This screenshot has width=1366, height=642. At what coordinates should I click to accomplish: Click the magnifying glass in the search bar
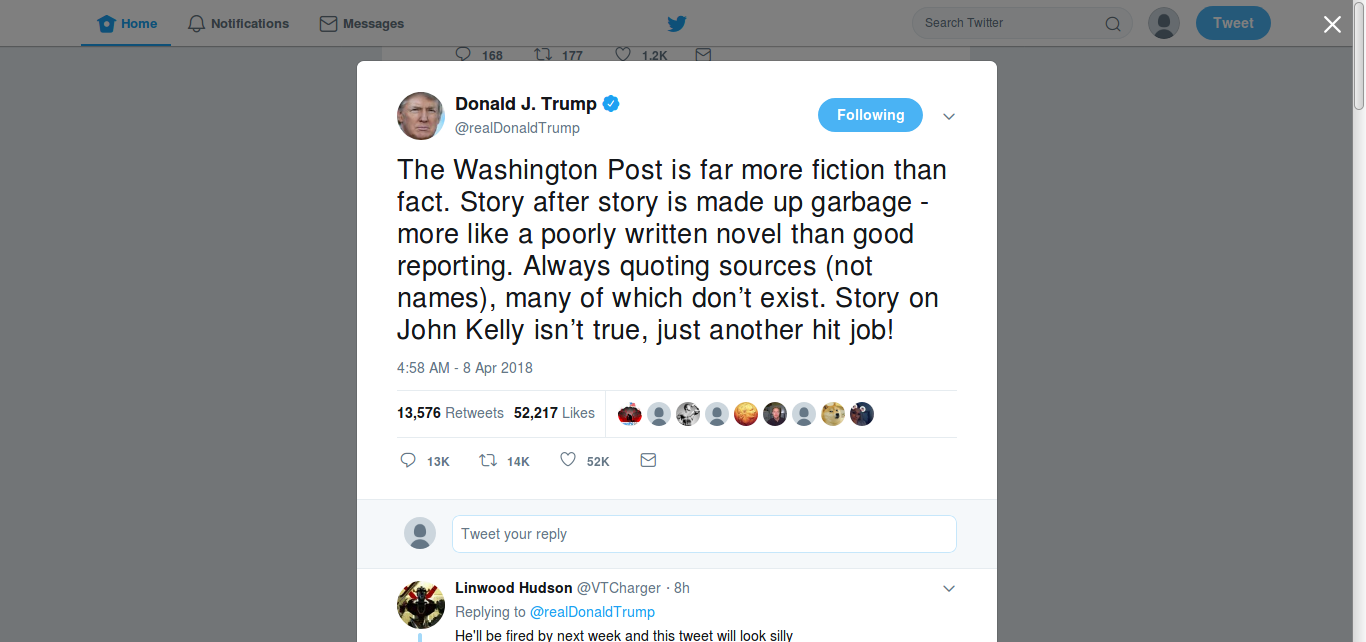click(1112, 22)
